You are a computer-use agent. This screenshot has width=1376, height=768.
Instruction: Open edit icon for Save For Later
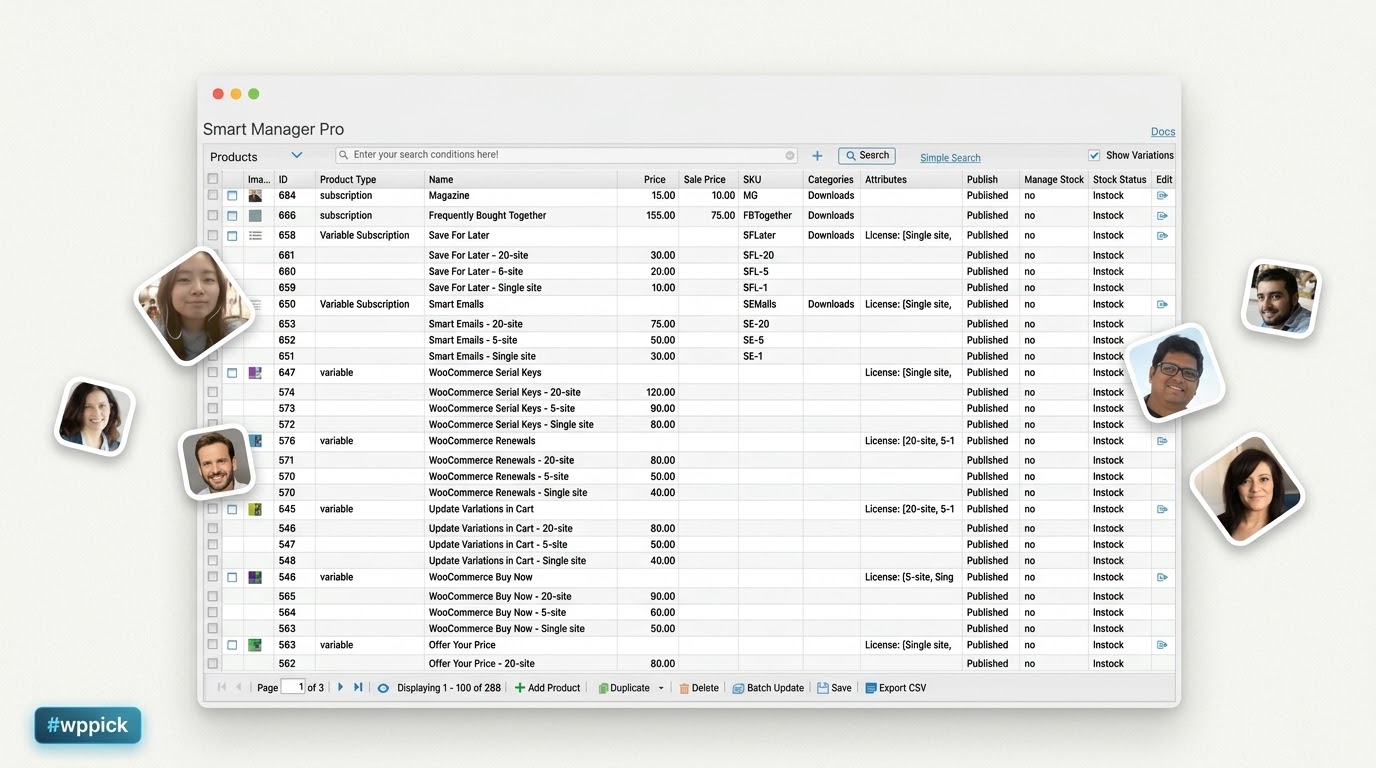tap(1162, 236)
